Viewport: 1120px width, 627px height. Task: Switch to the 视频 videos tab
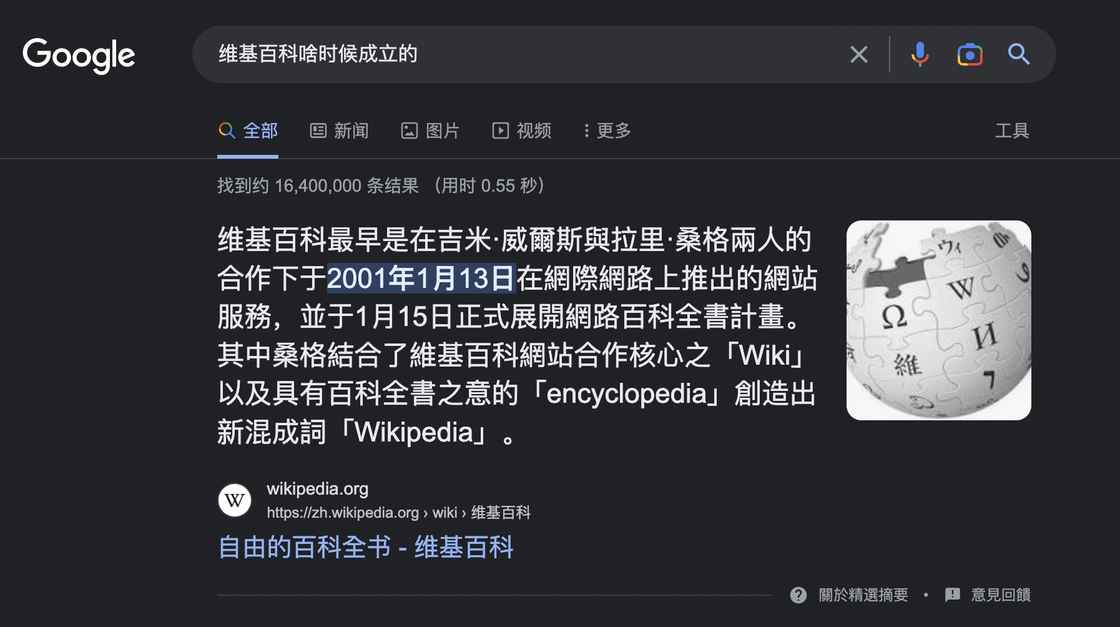click(x=521, y=131)
